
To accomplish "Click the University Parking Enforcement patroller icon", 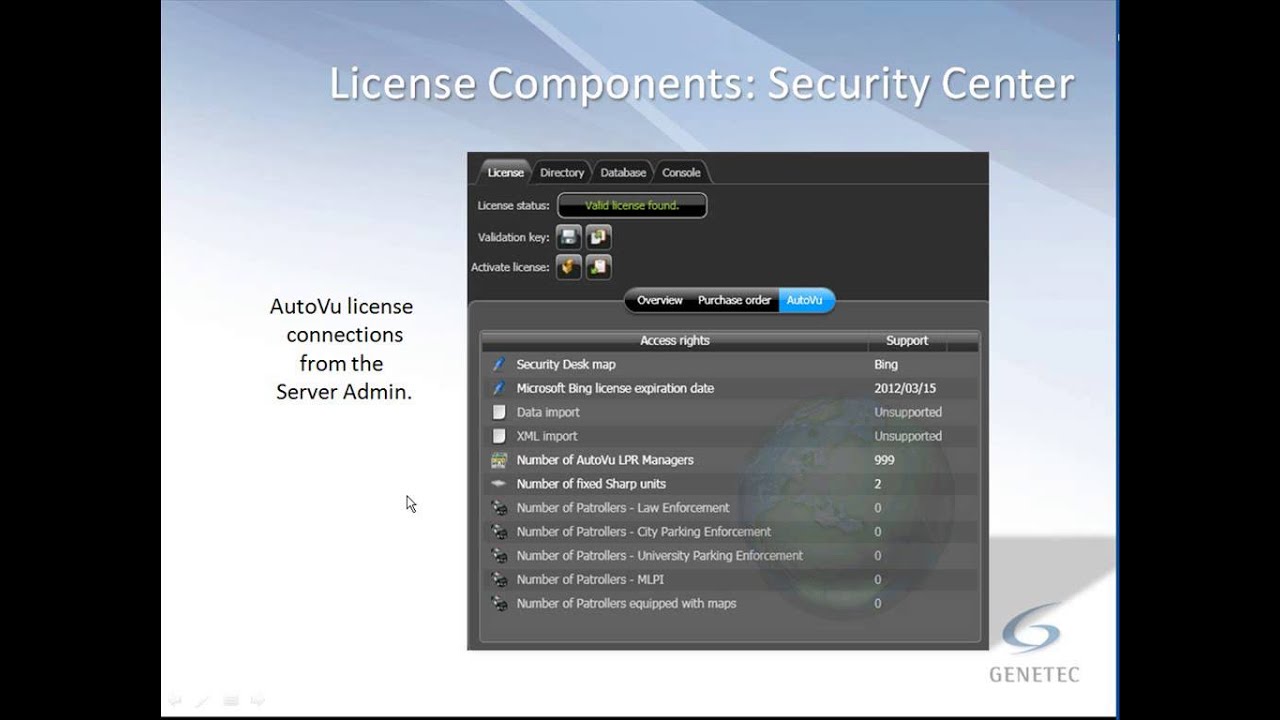I will [499, 556].
